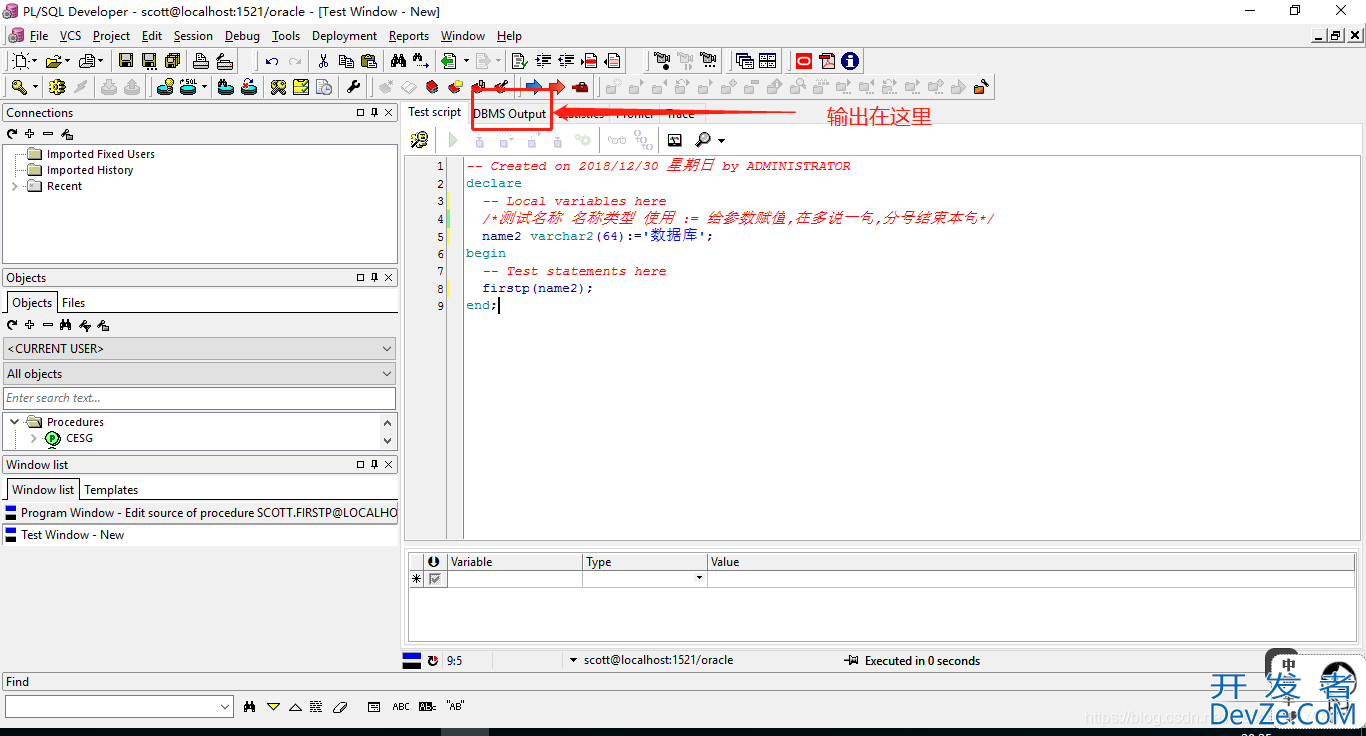Click the Value column header
Screen dimensions: 1366x736
[1032, 562]
